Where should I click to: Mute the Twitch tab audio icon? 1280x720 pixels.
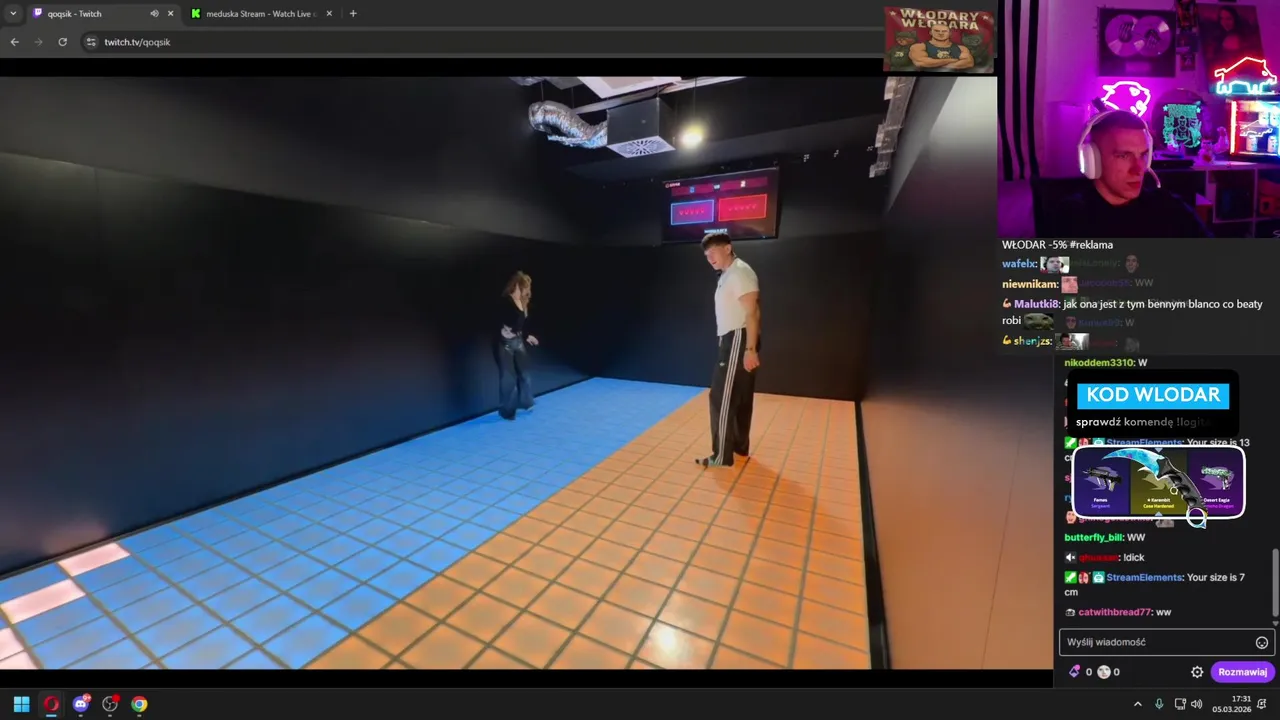click(x=154, y=14)
